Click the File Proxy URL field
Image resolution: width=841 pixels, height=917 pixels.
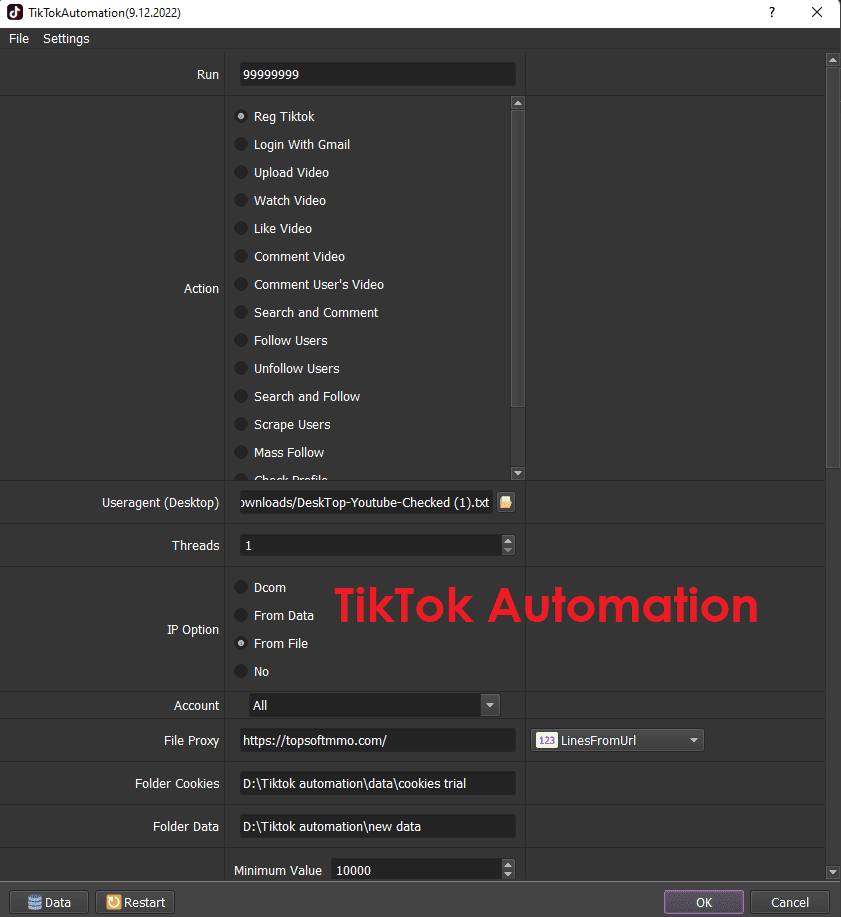click(x=378, y=740)
